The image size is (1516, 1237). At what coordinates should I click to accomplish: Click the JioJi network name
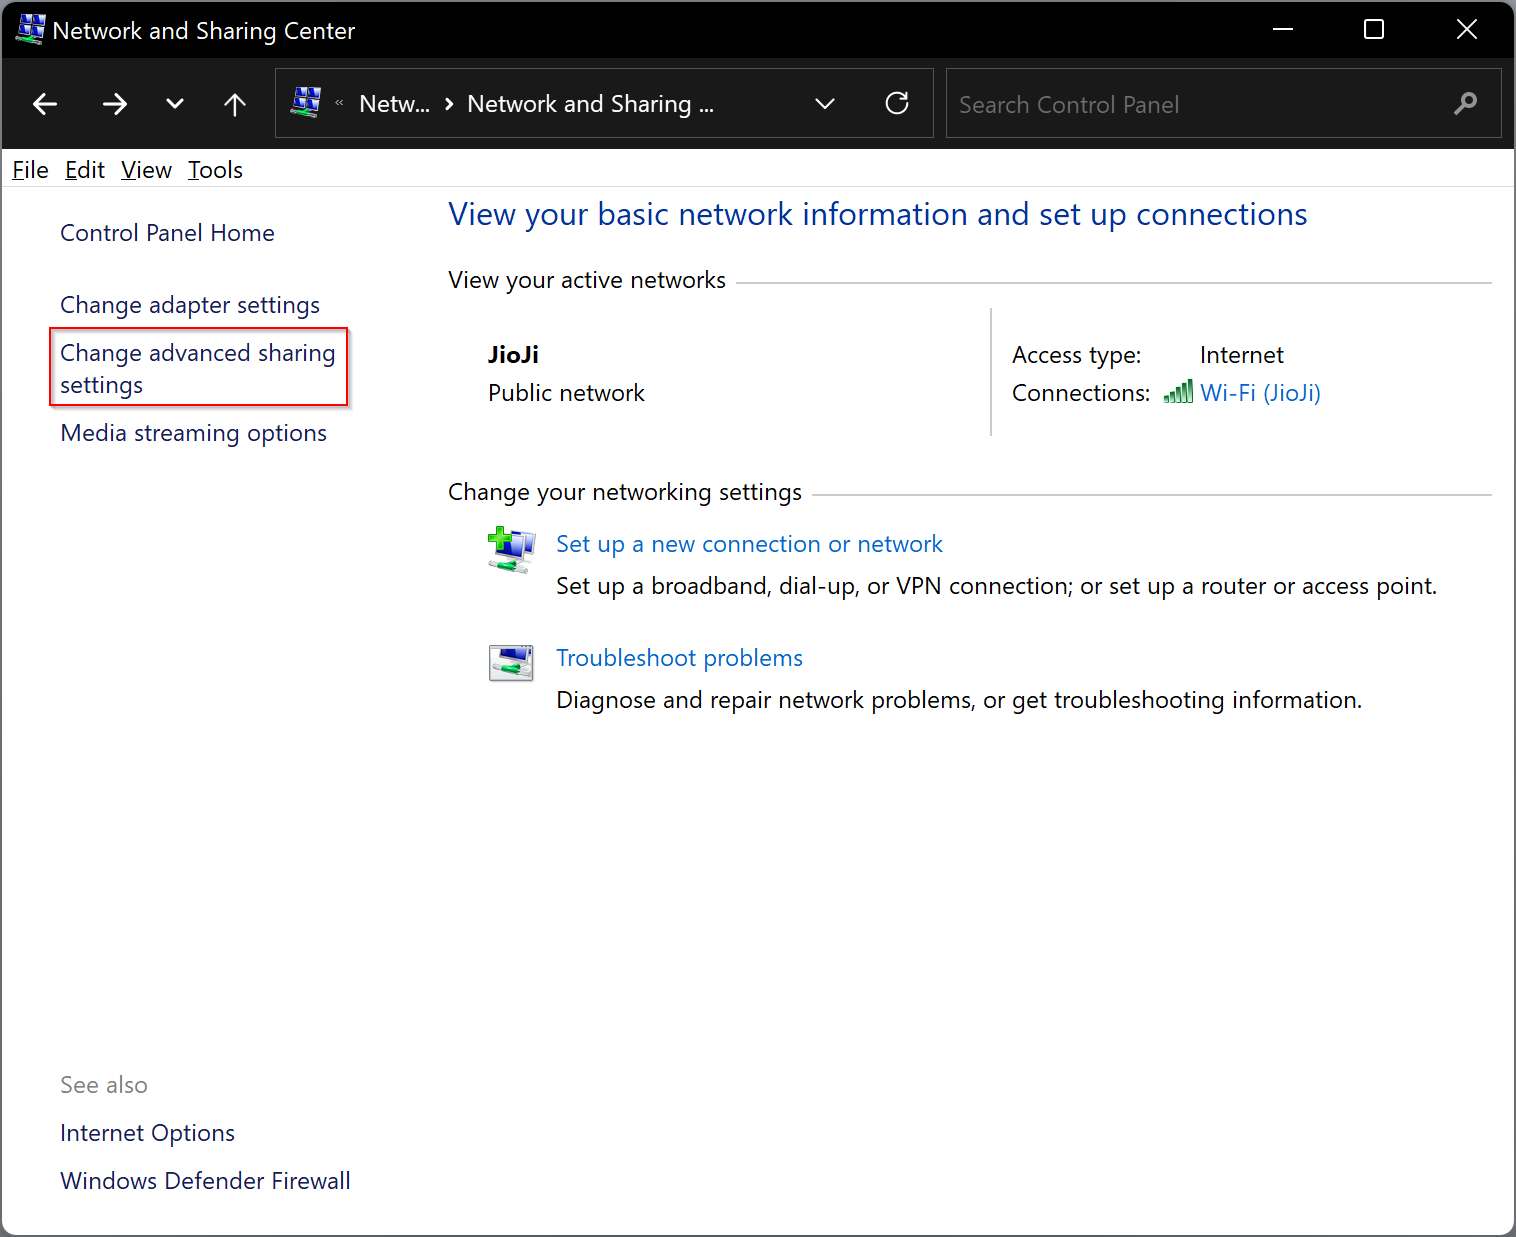click(513, 355)
